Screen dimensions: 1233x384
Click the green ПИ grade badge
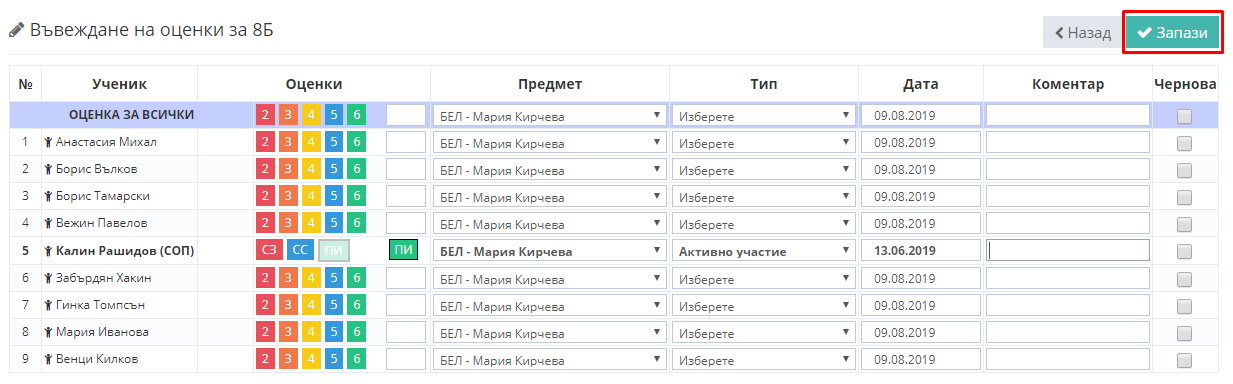click(403, 250)
